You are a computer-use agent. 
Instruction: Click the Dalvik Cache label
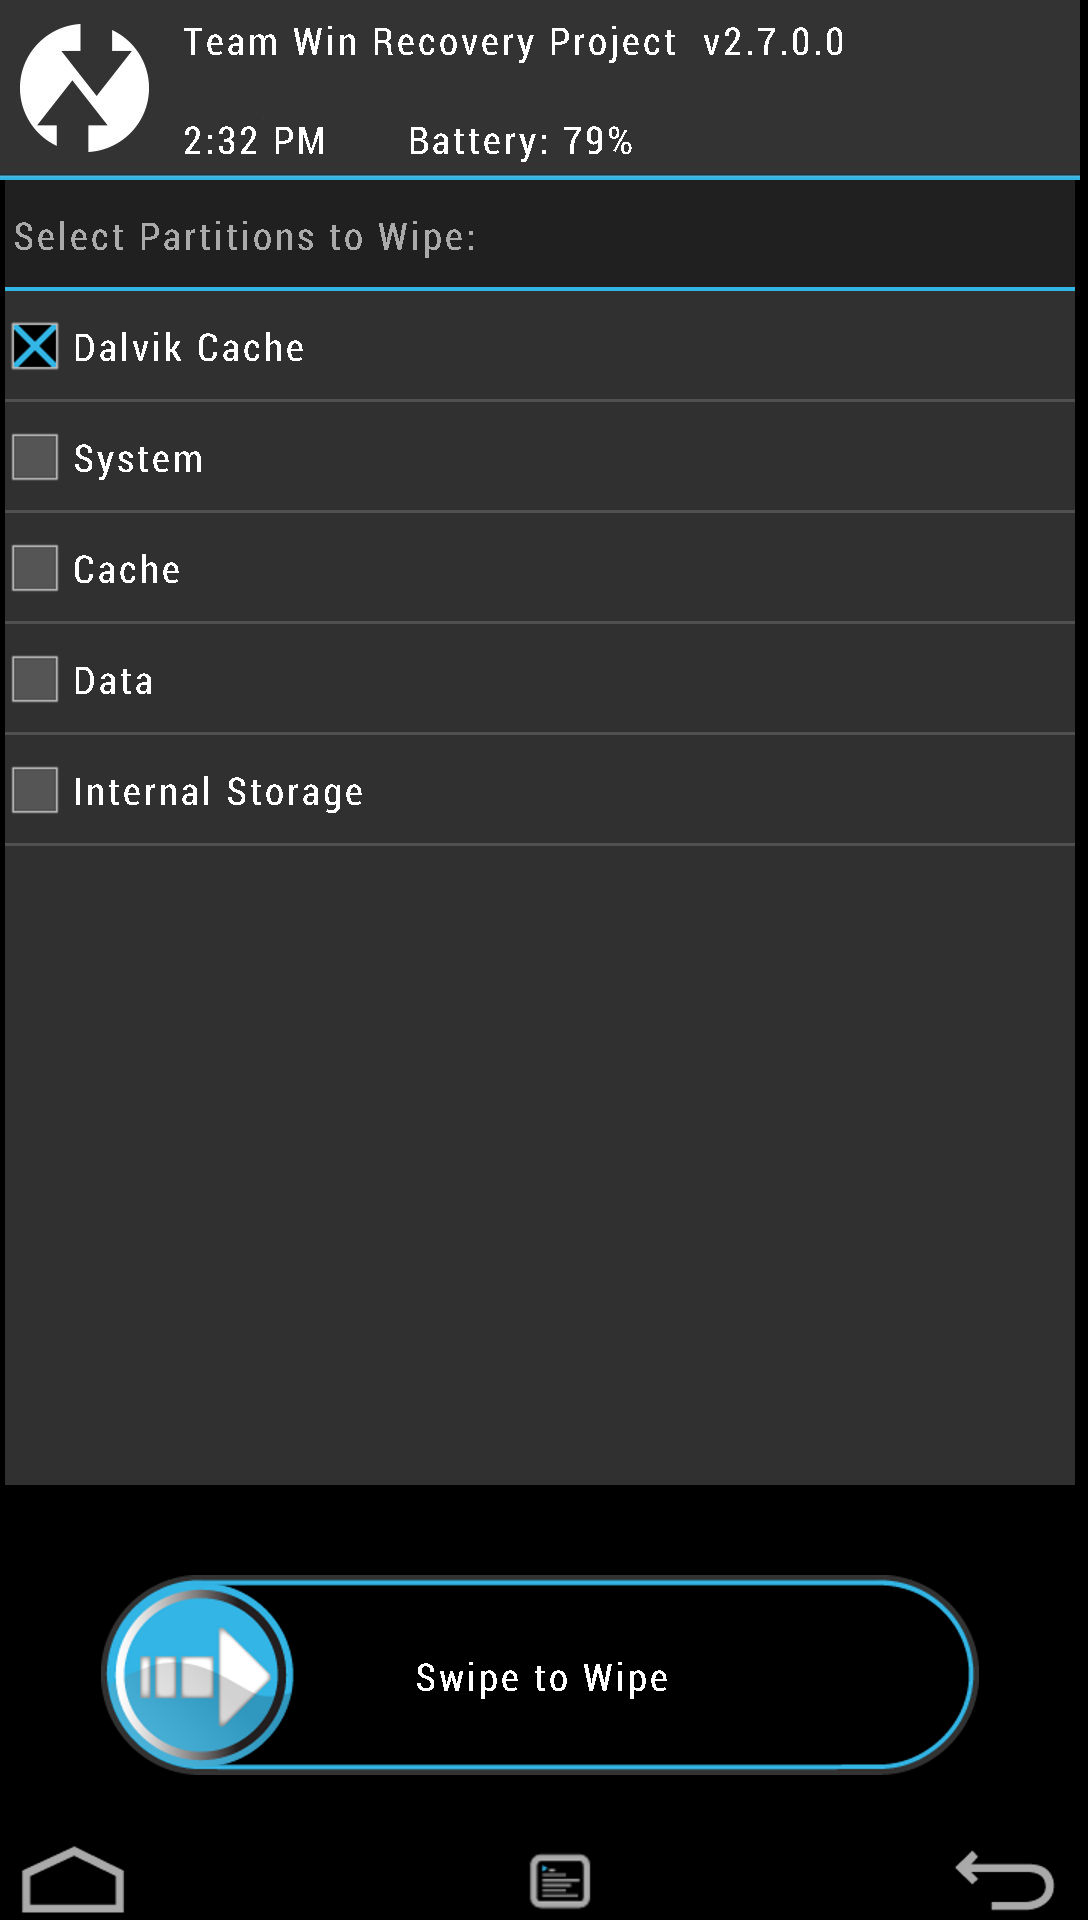click(189, 348)
